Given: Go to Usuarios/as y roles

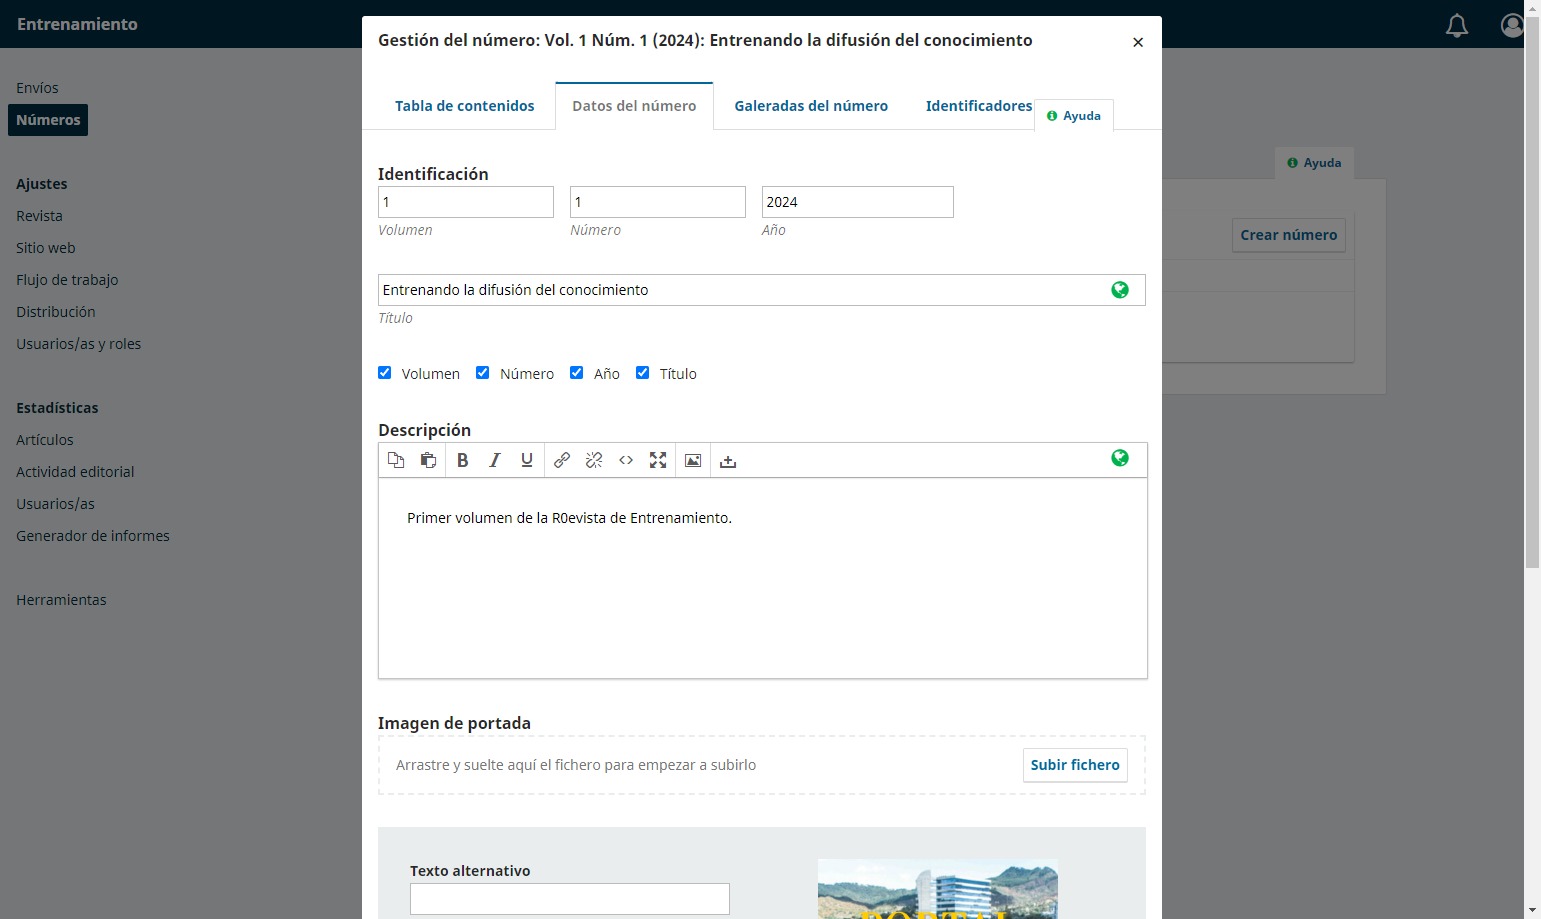Looking at the screenshot, I should pos(78,344).
